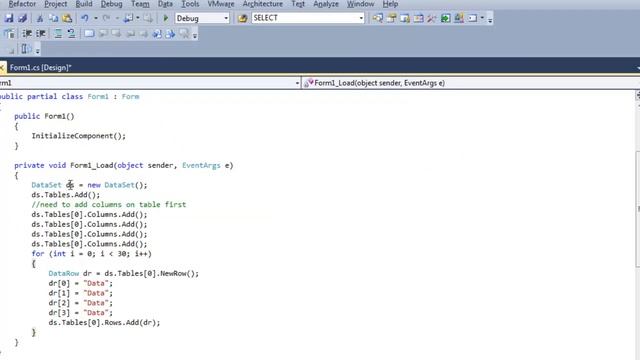This screenshot has width=640, height=360.
Task: Open the Tools menu
Action: (x=190, y=4)
